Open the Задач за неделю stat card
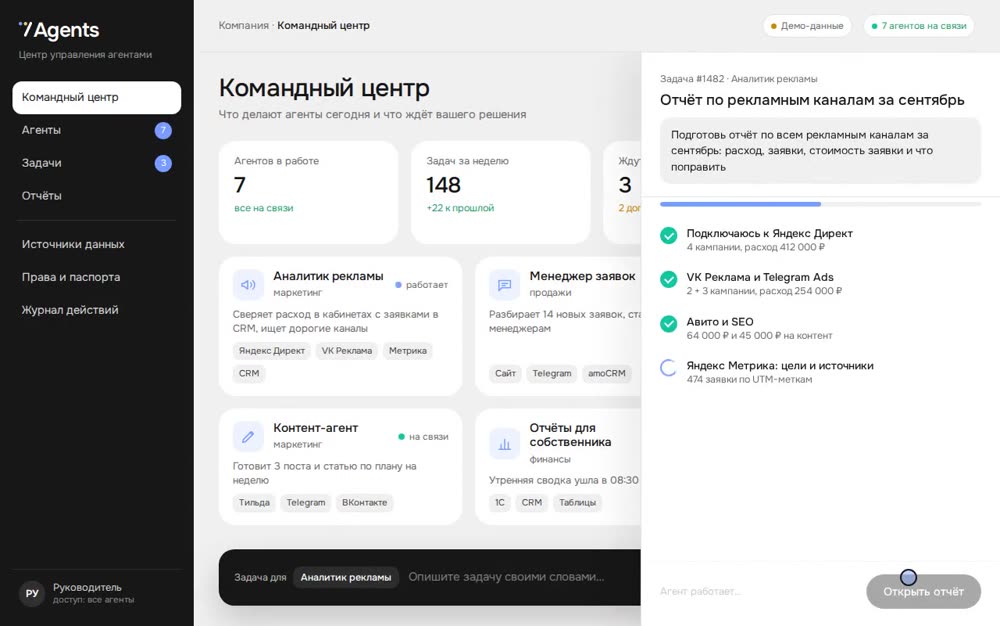The image size is (1000, 626). pos(501,192)
